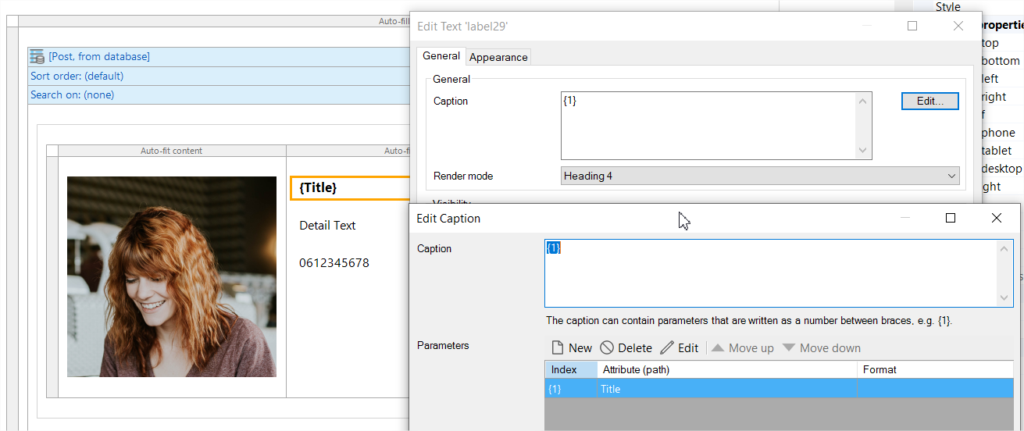Select the {1} Title parameter row
The width and height of the screenshot is (1024, 431).
[779, 389]
